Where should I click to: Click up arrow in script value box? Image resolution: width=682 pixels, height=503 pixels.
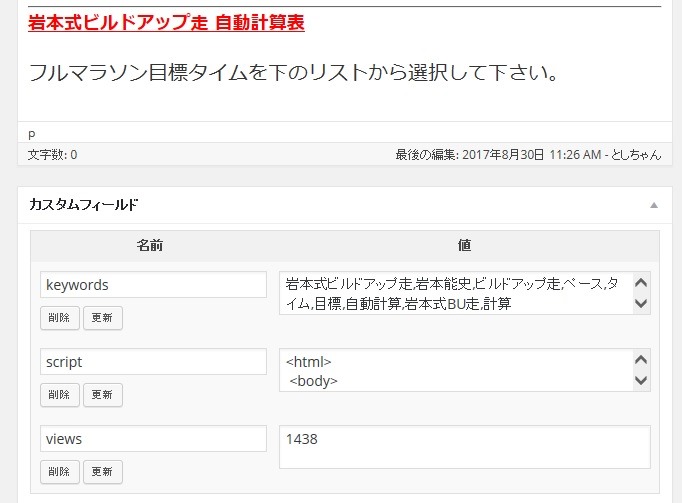pyautogui.click(x=641, y=360)
